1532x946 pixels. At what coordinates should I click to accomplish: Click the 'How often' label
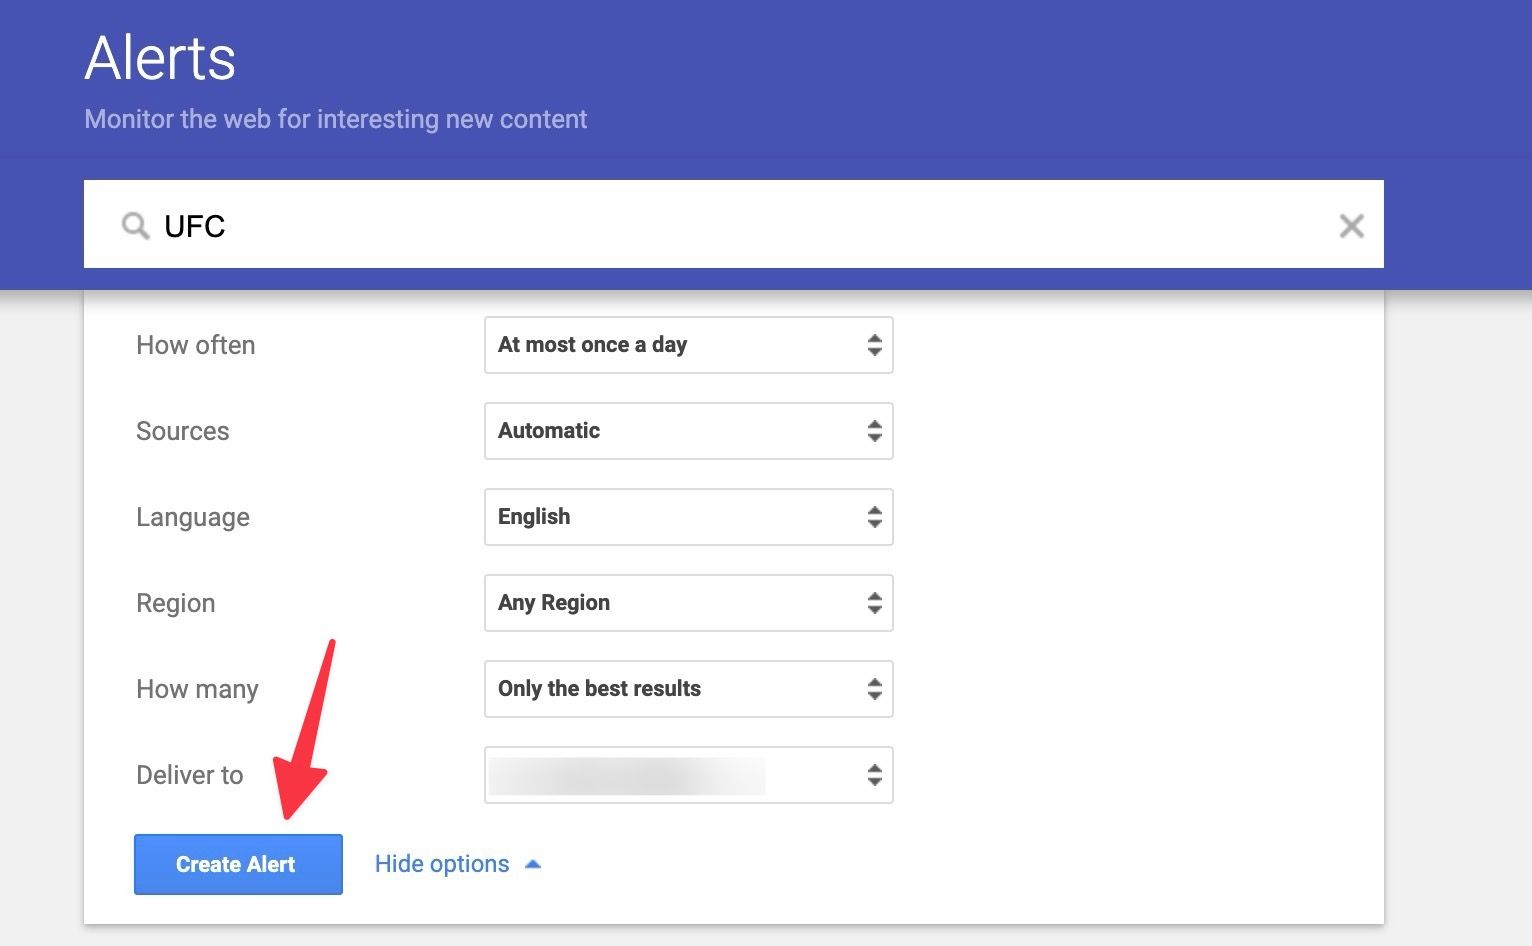click(196, 345)
